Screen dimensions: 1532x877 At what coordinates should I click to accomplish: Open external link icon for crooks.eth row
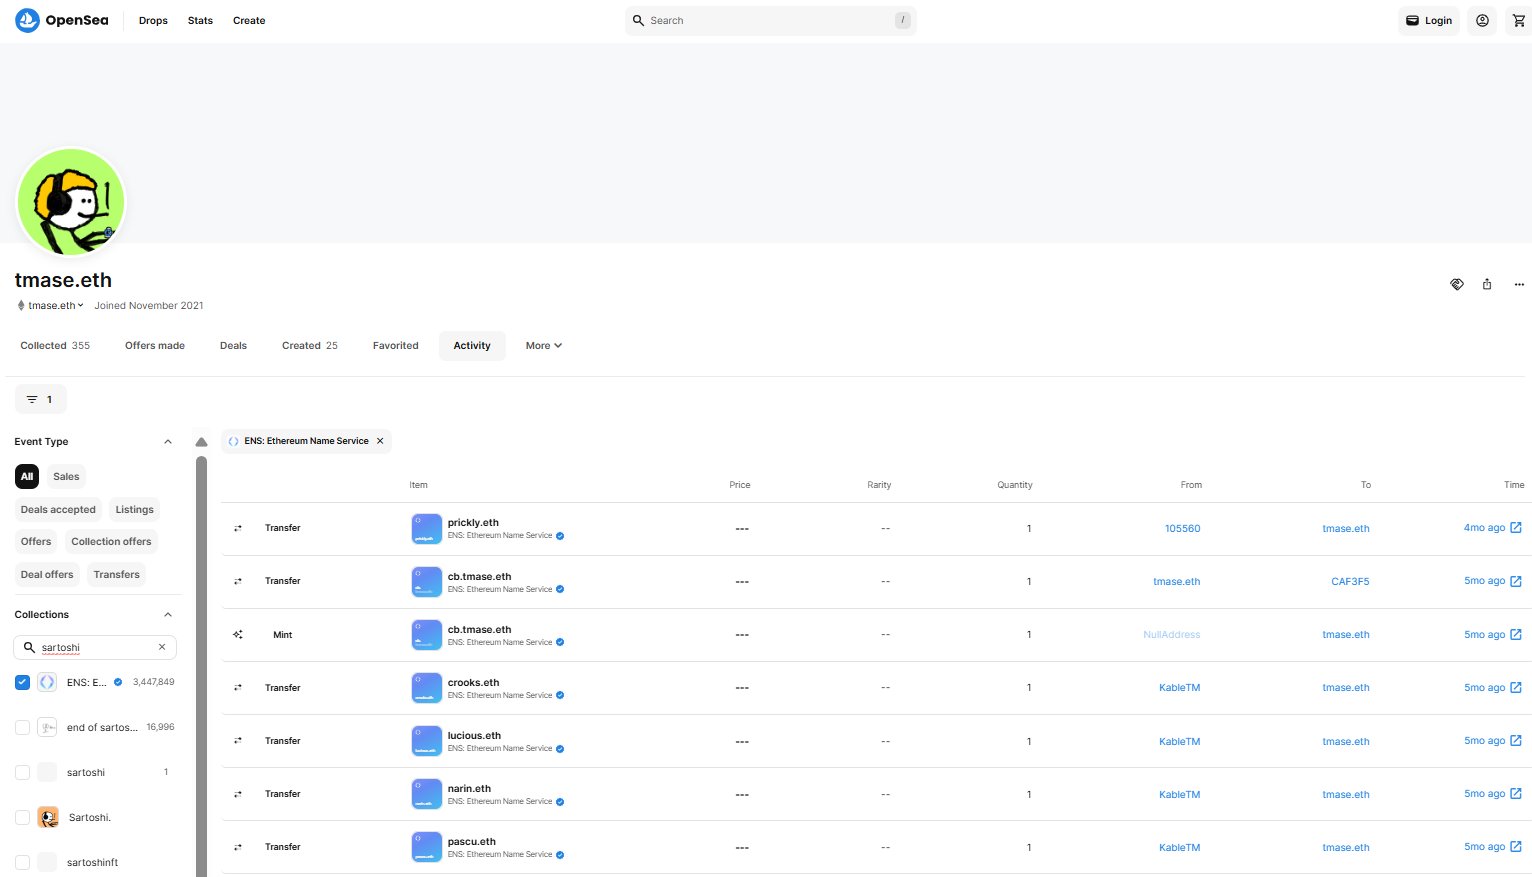click(x=1516, y=687)
